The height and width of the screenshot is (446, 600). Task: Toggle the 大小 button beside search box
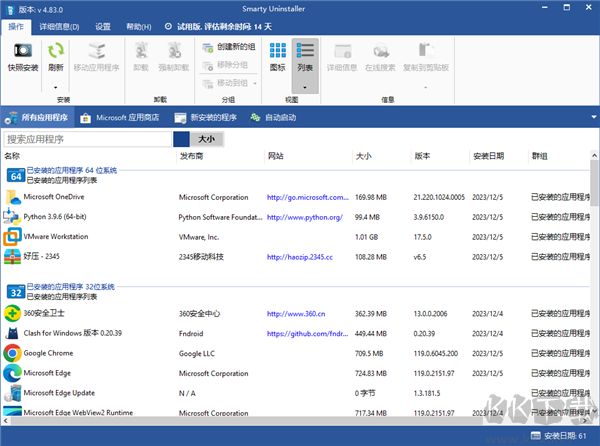point(205,140)
